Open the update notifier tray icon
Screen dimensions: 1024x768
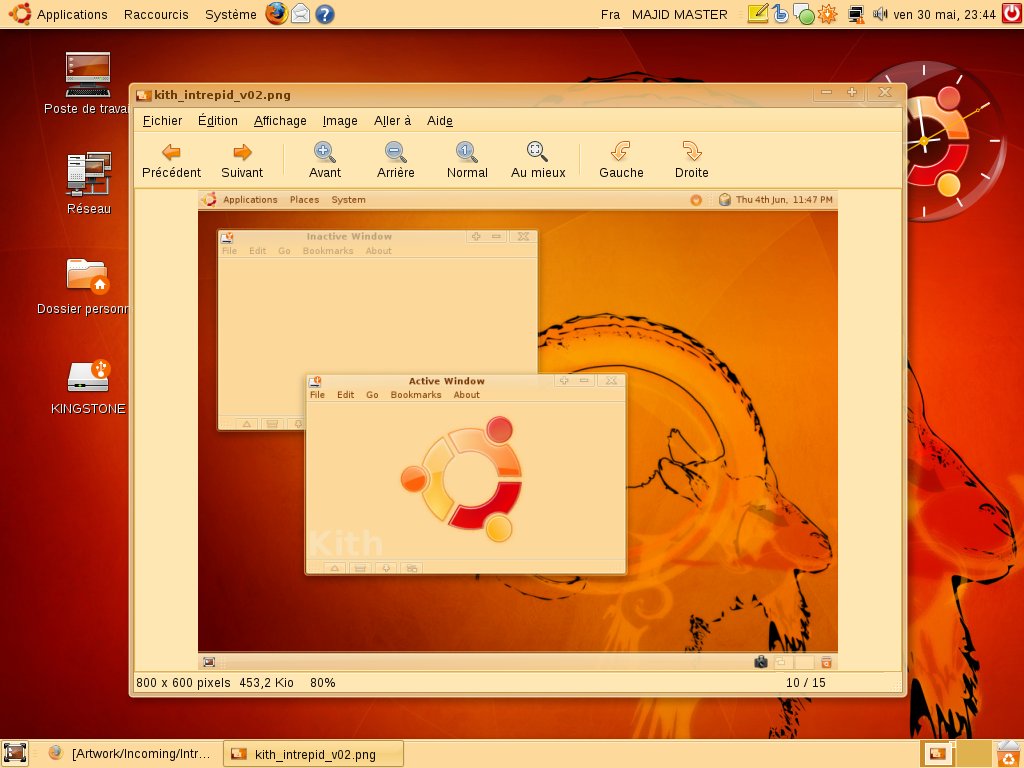pyautogui.click(x=827, y=14)
